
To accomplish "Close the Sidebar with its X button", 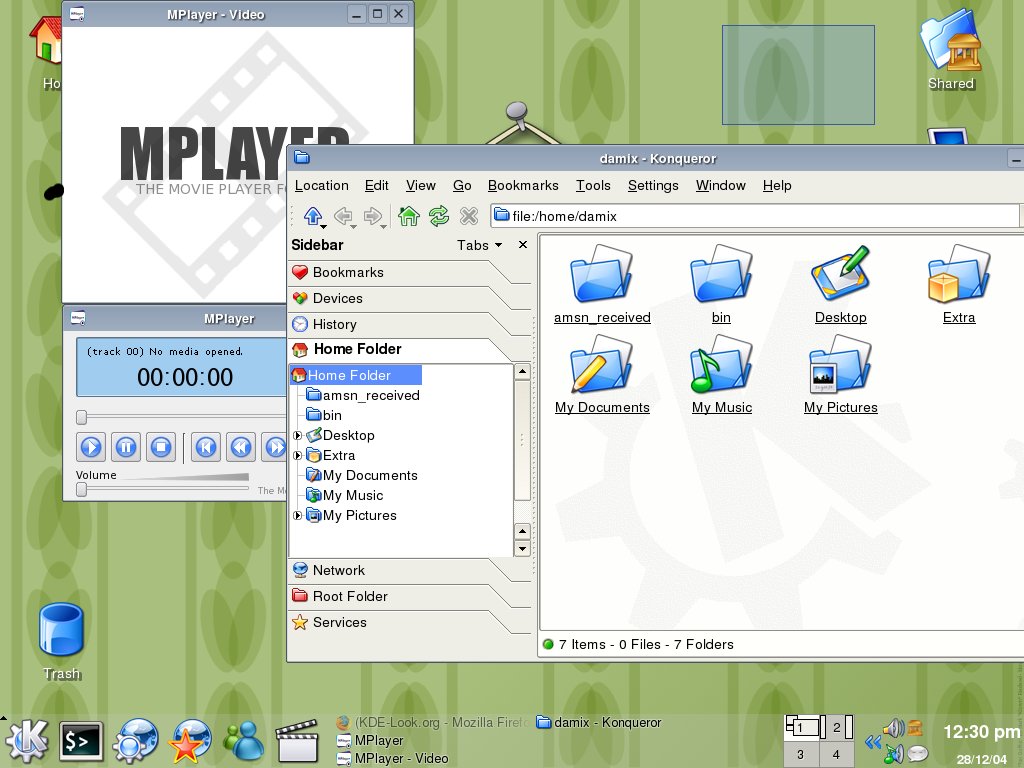I will [522, 245].
